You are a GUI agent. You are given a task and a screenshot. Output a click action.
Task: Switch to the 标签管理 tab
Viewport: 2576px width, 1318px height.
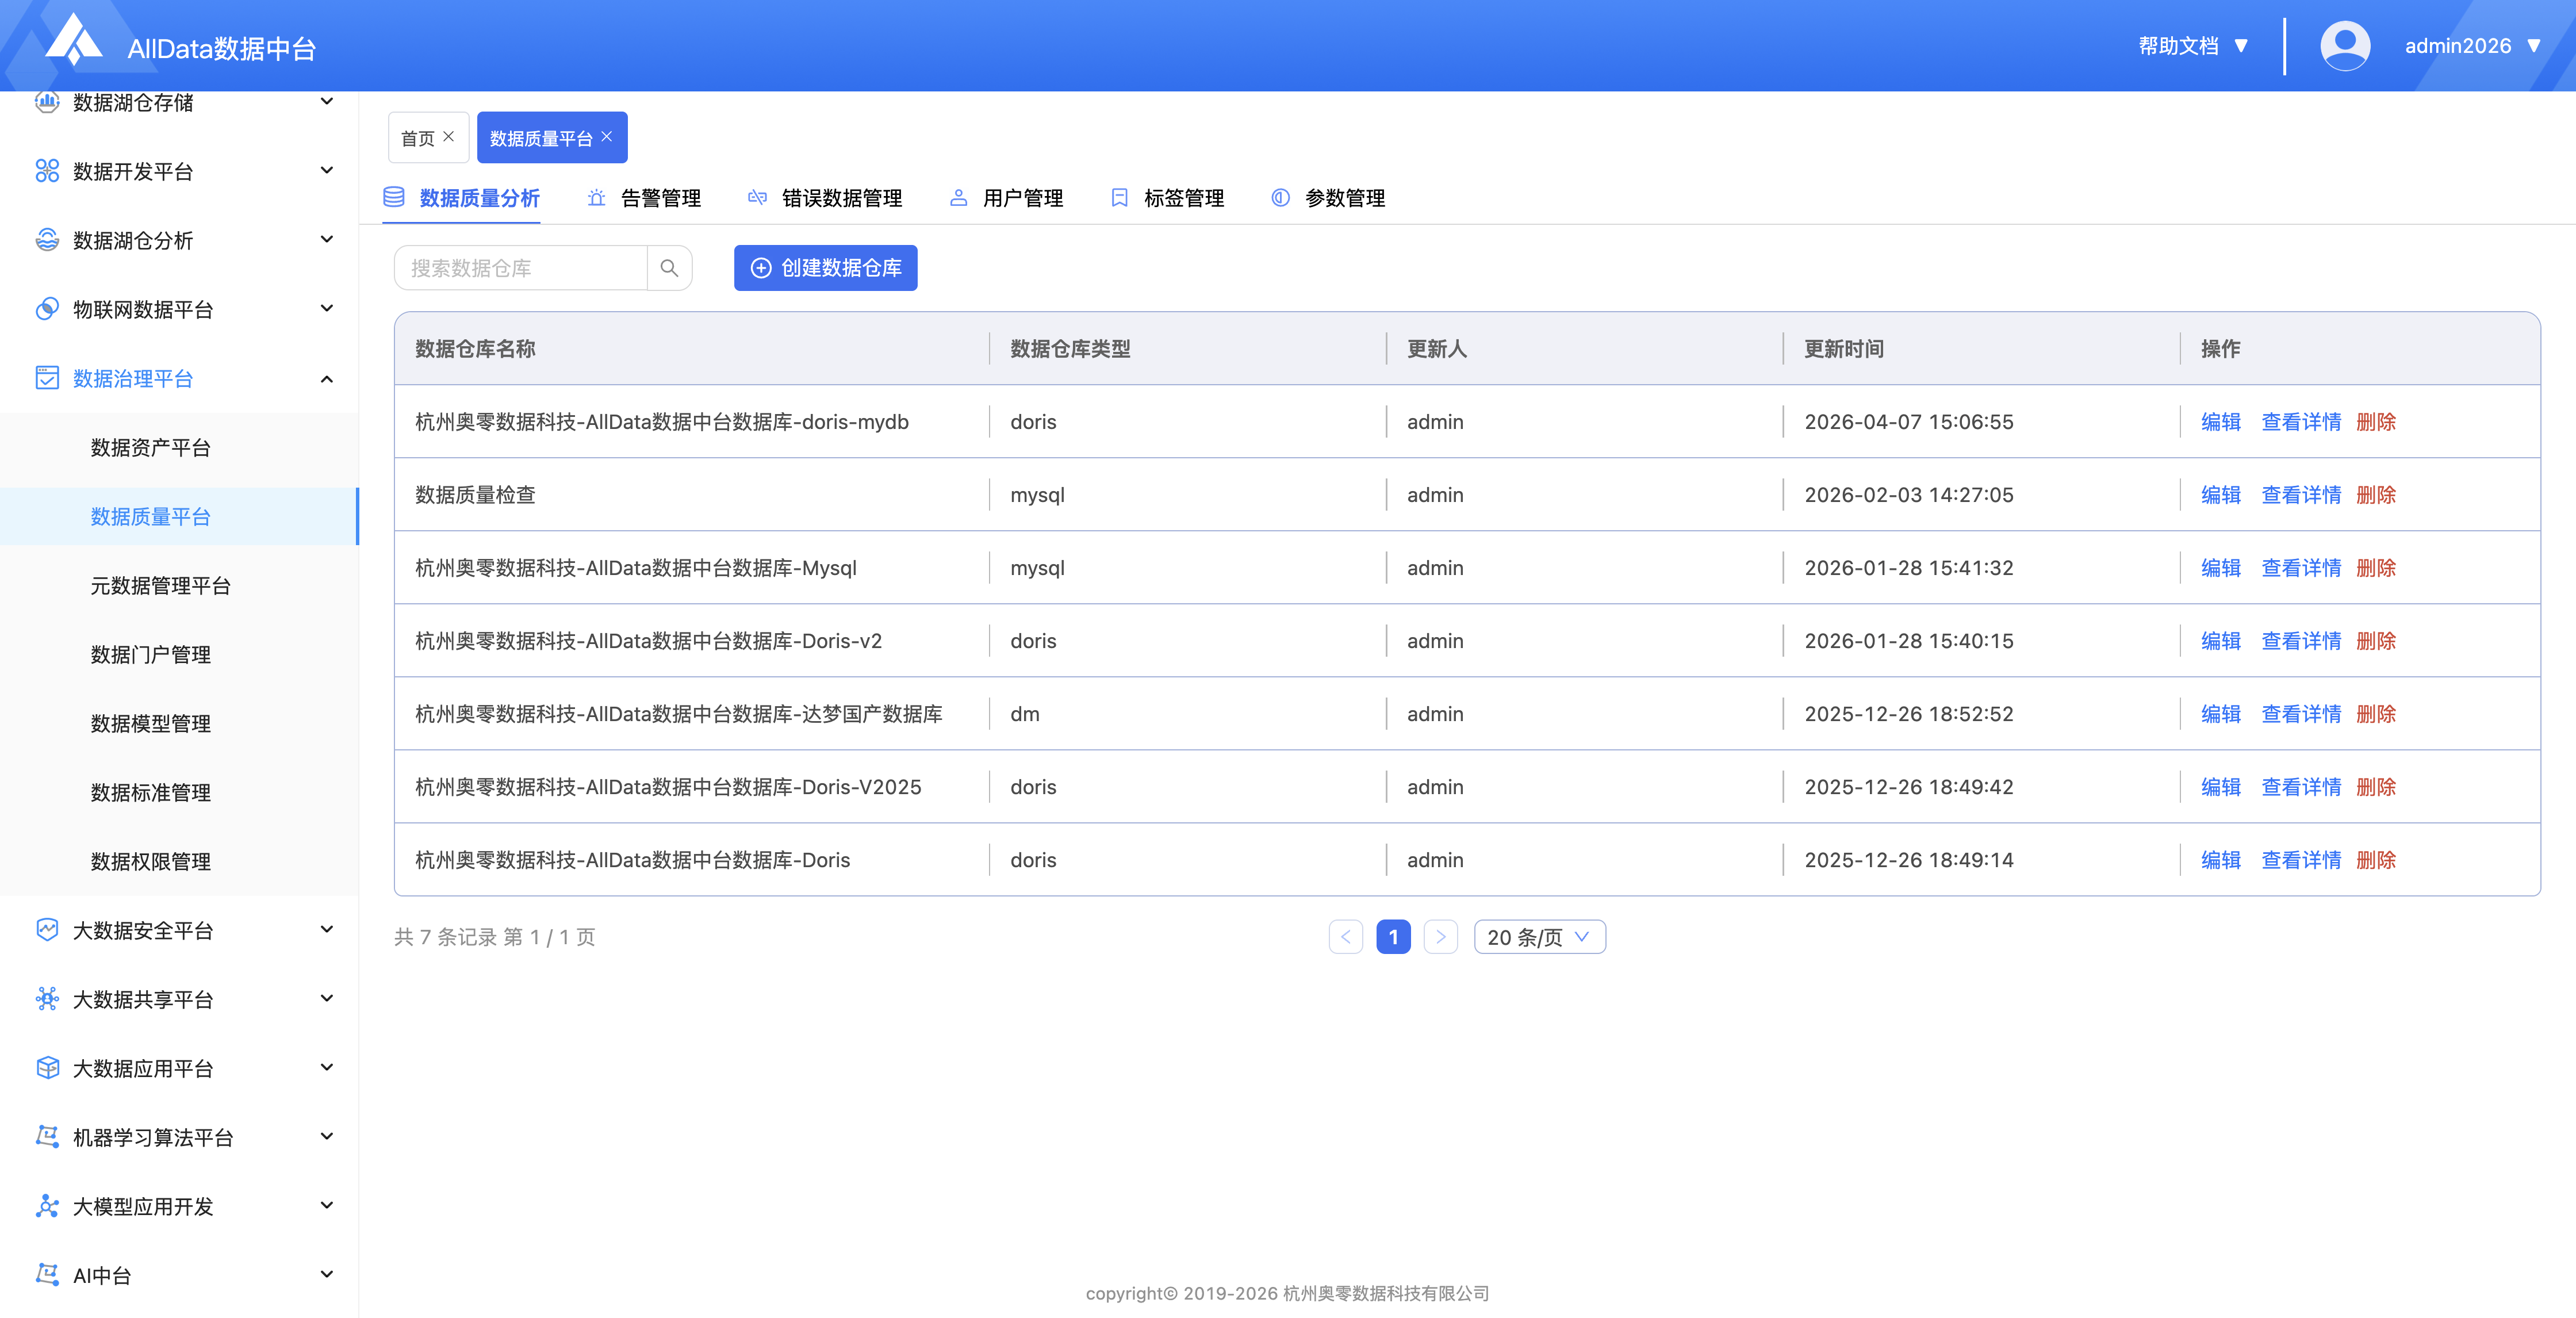coord(1167,198)
